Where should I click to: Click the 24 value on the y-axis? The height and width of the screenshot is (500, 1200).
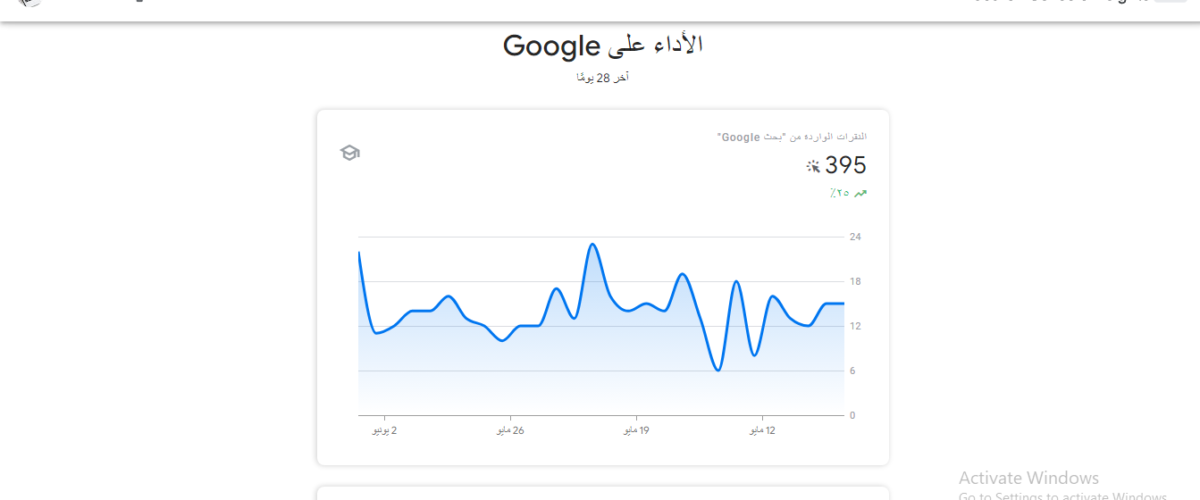tap(855, 237)
